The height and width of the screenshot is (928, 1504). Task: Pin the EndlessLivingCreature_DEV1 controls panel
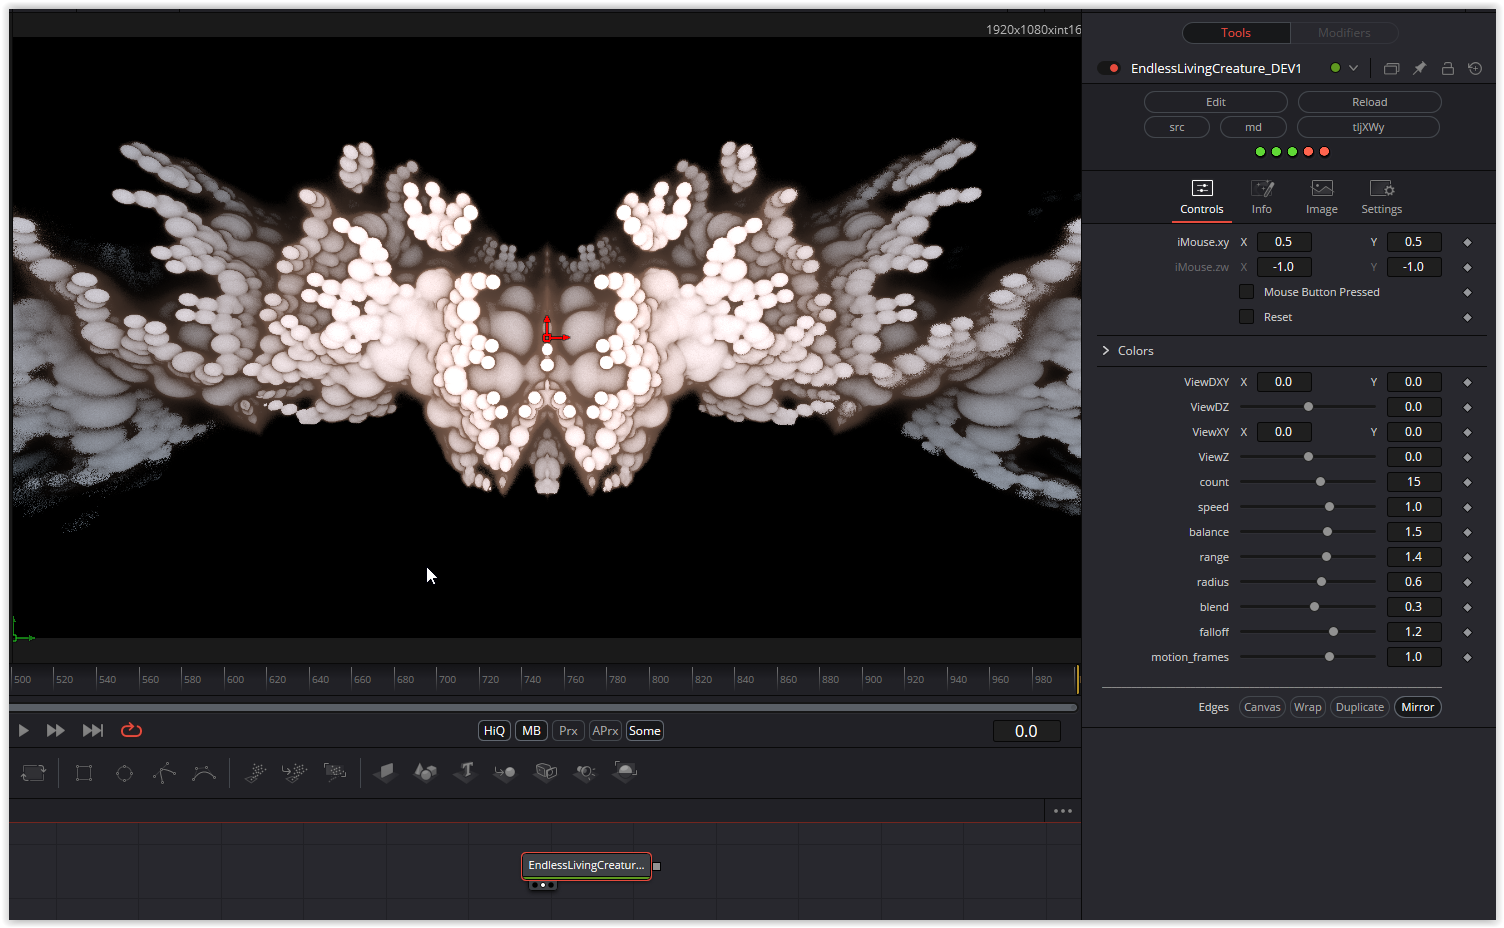click(x=1419, y=68)
